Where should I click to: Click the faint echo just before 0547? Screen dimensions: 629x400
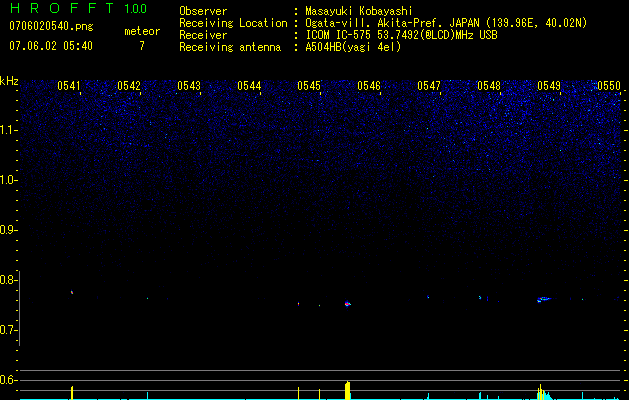(x=428, y=297)
